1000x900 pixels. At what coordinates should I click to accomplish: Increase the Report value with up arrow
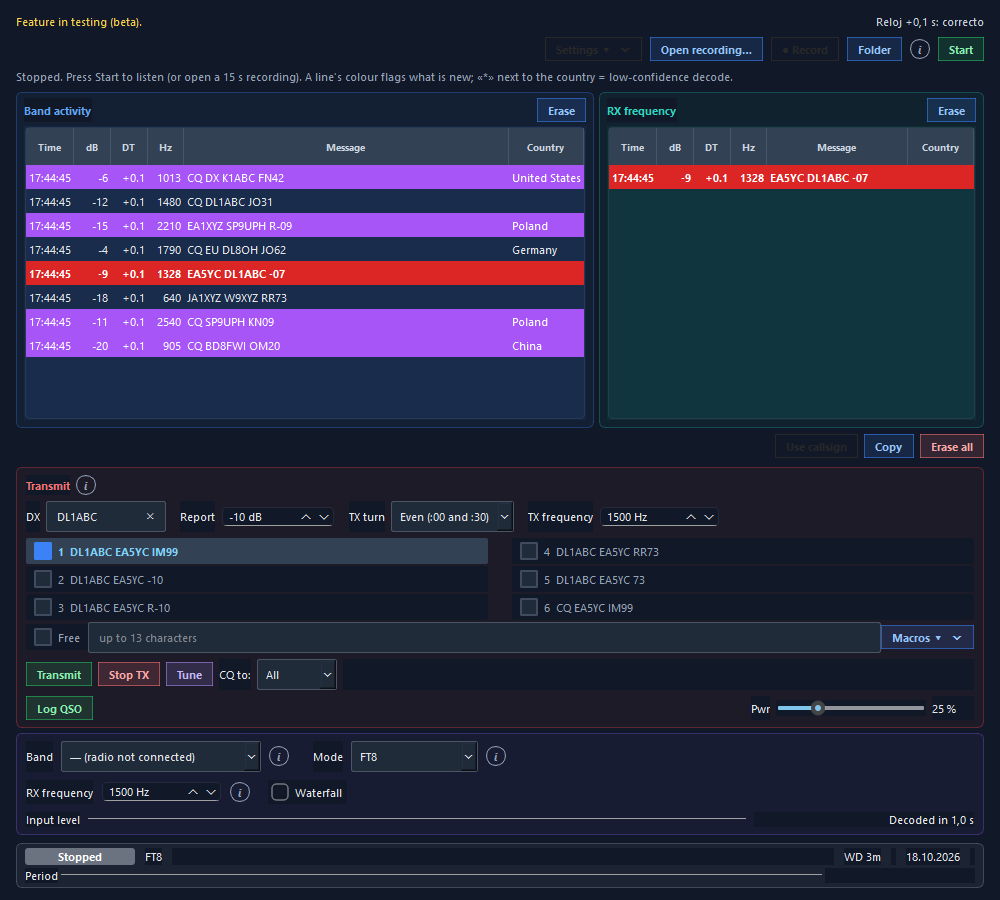(x=306, y=517)
